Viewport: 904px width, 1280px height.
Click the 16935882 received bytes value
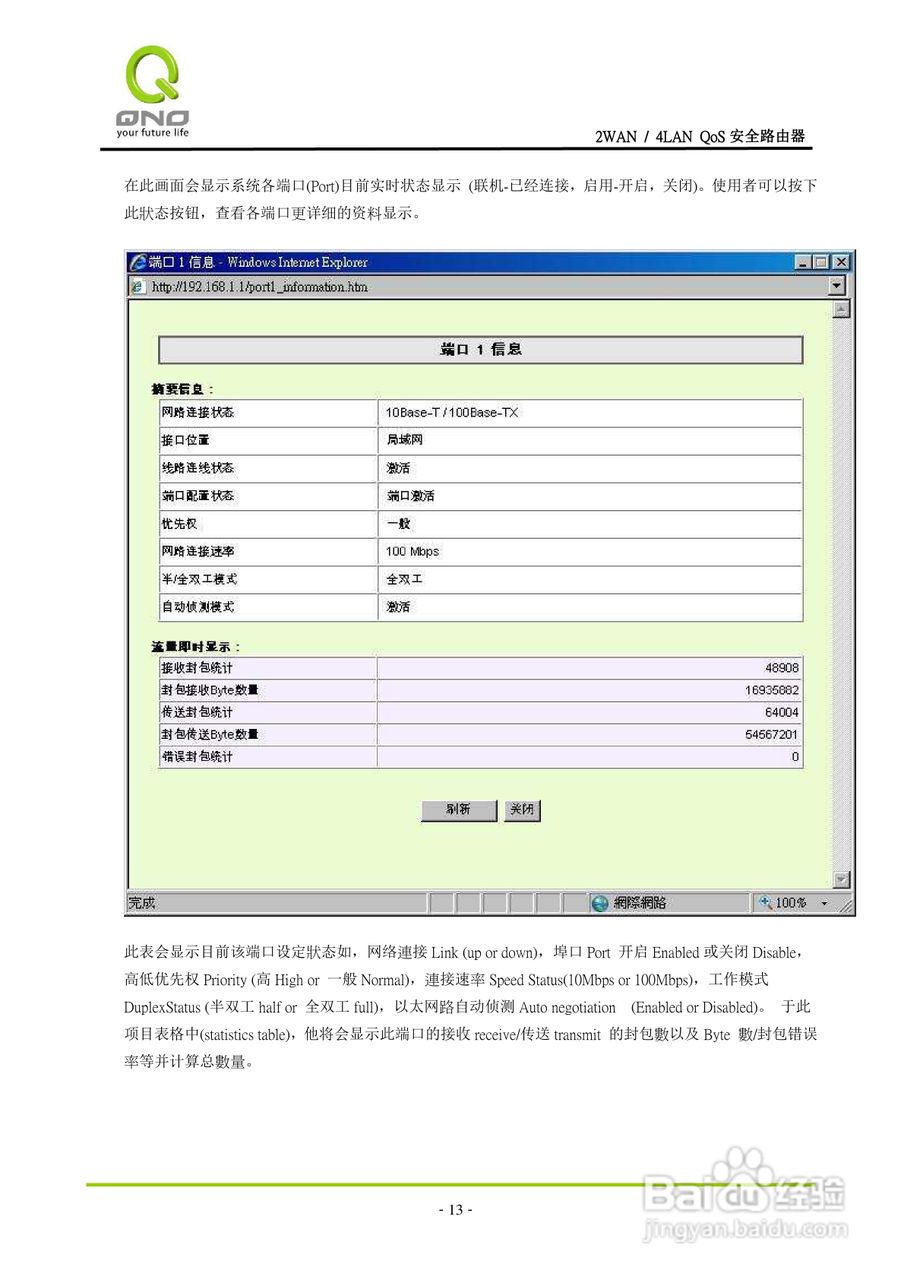point(772,690)
